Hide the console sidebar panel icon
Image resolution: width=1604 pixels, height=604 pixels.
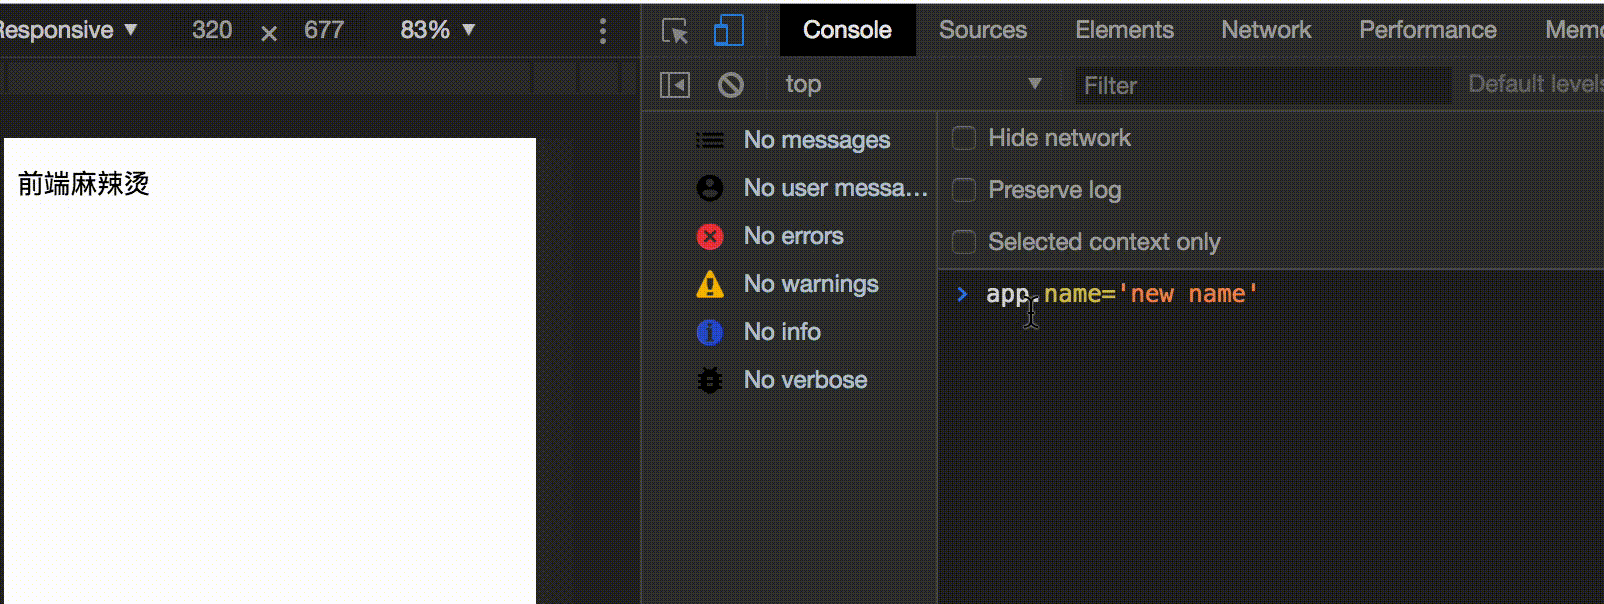675,85
